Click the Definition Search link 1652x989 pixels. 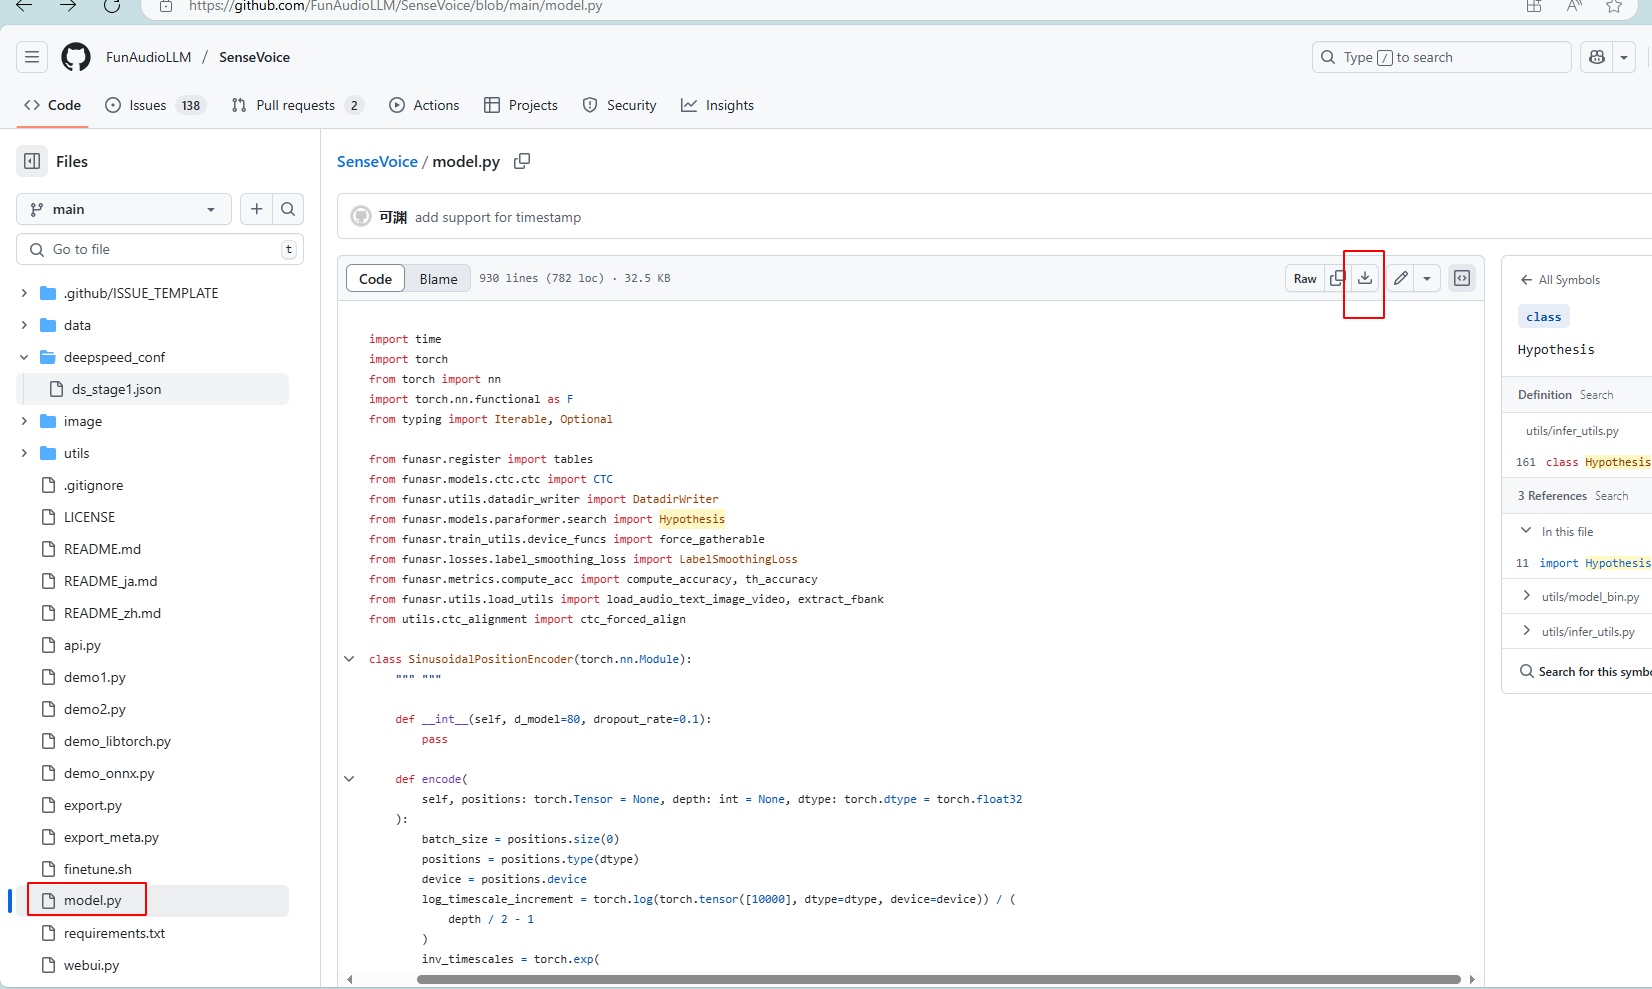[x=1597, y=395]
